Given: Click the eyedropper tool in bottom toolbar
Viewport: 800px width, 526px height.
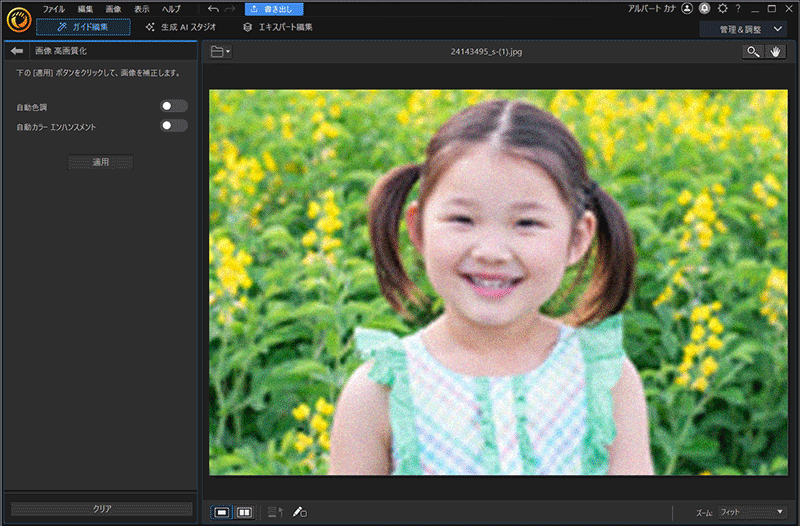Looking at the screenshot, I should pyautogui.click(x=299, y=512).
